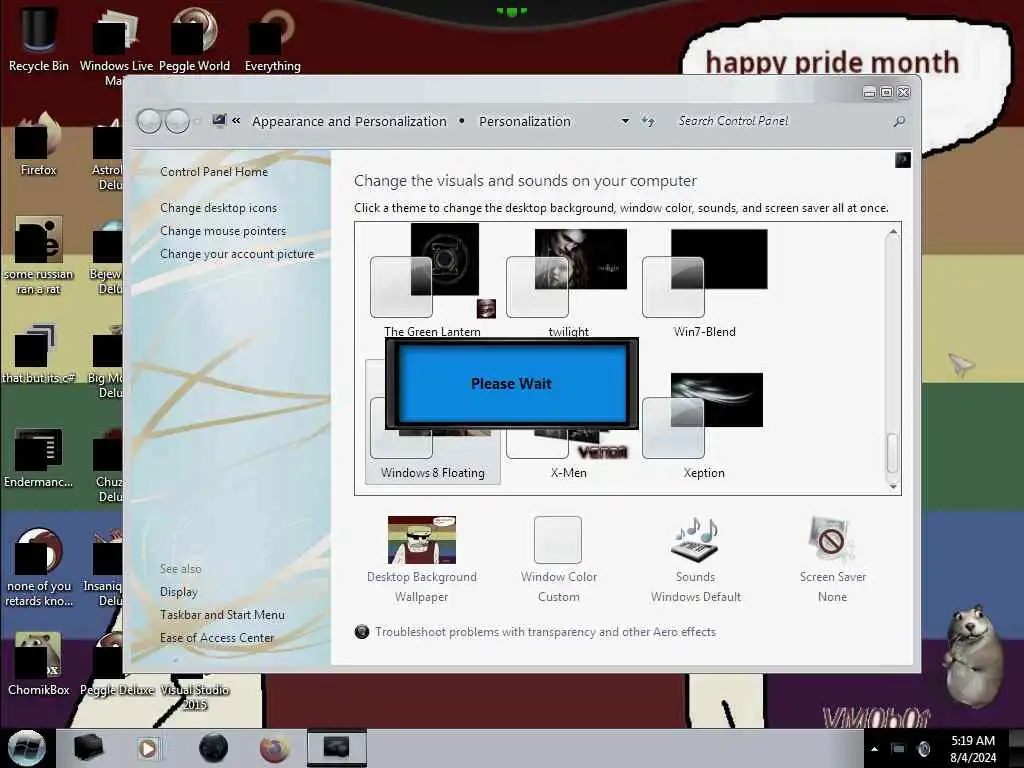Click the Forward navigation button

tap(177, 121)
